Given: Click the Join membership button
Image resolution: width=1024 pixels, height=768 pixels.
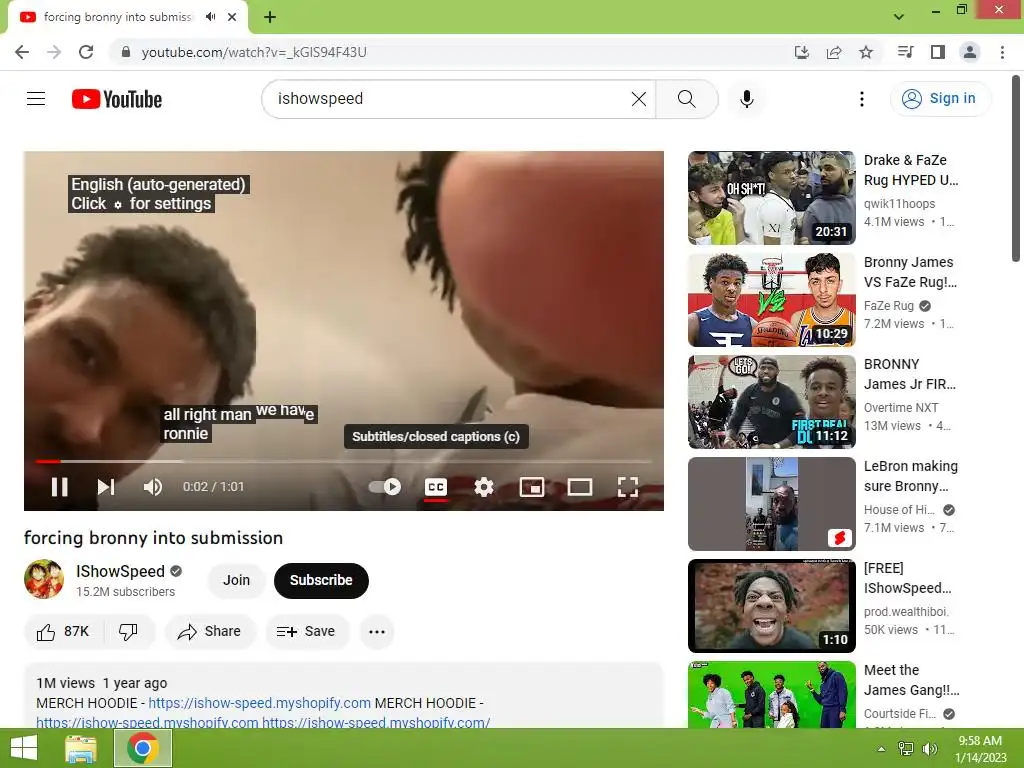Looking at the screenshot, I should [236, 580].
